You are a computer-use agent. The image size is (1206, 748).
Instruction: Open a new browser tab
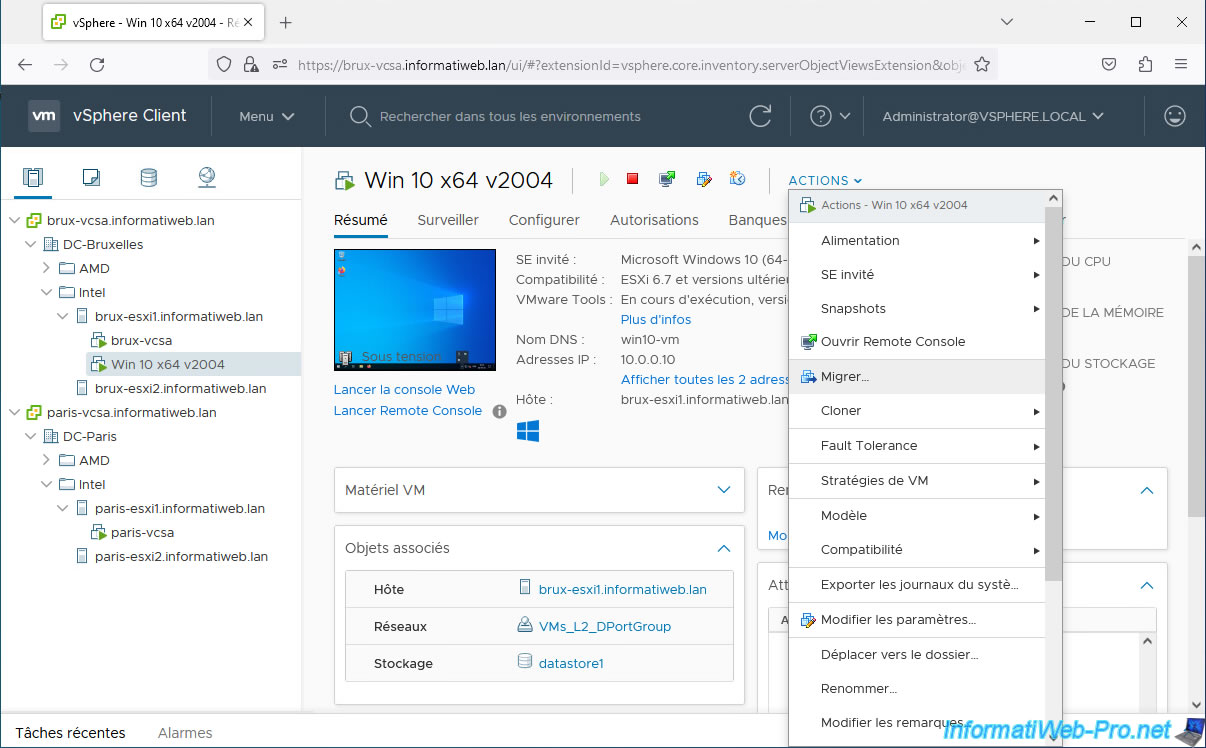point(286,22)
